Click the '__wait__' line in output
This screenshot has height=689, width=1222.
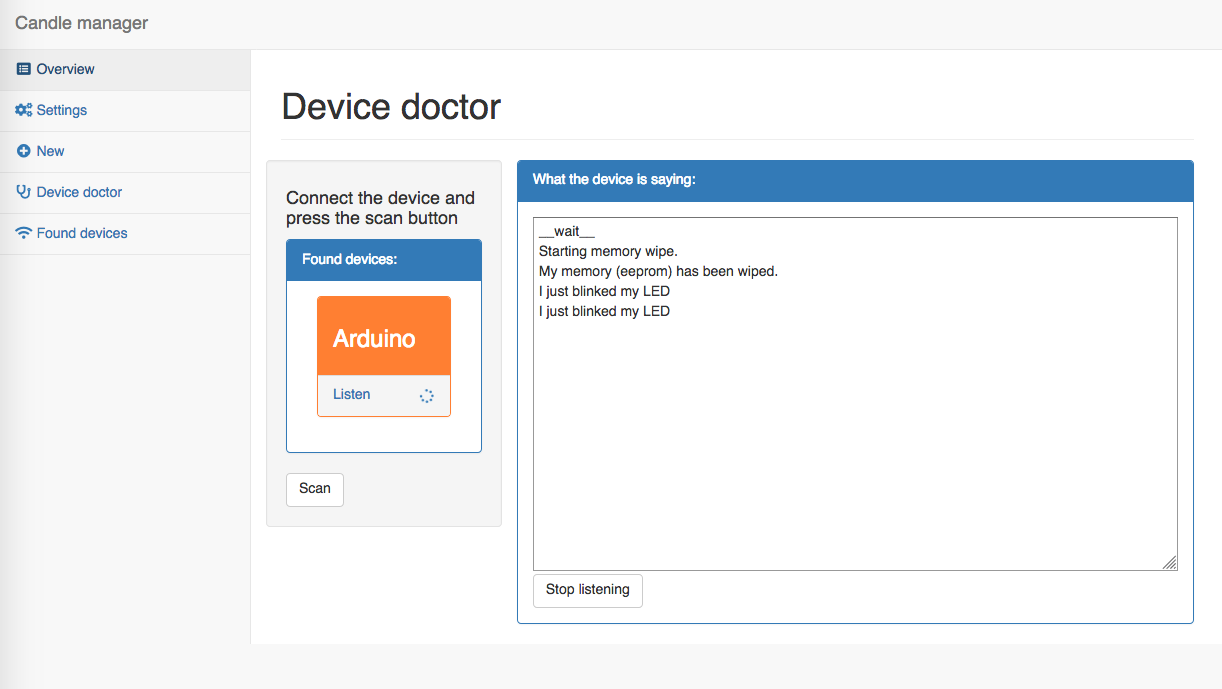[x=567, y=231]
